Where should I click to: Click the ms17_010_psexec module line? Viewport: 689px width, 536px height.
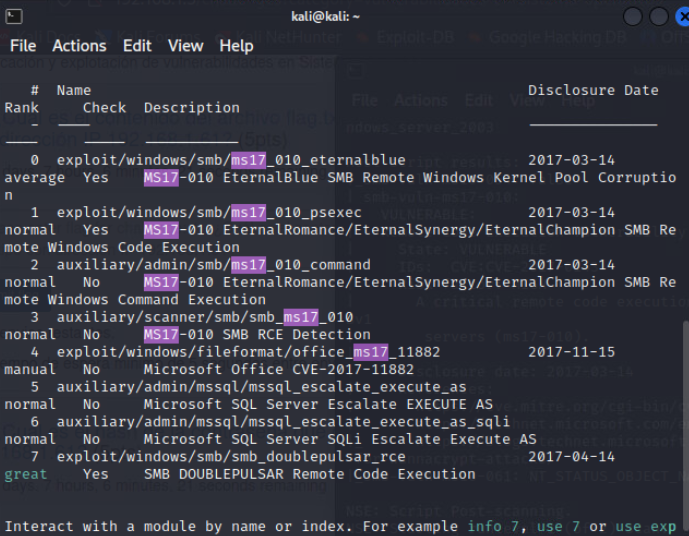coord(209,213)
